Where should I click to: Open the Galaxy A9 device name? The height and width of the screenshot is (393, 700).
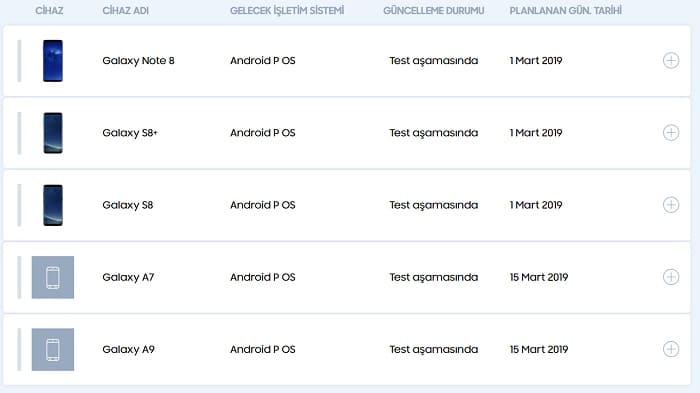pos(129,350)
